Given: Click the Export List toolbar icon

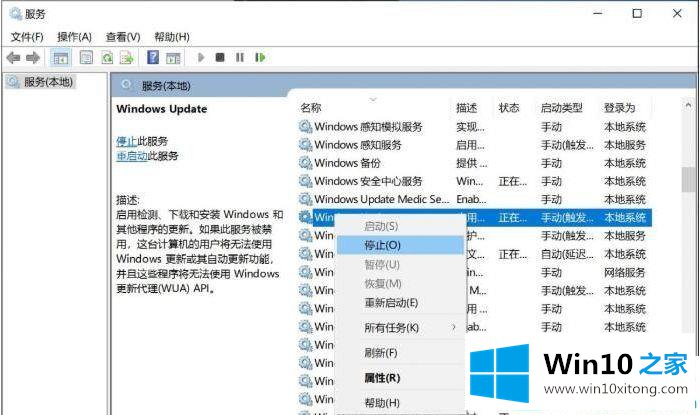Looking at the screenshot, I should coord(127,58).
